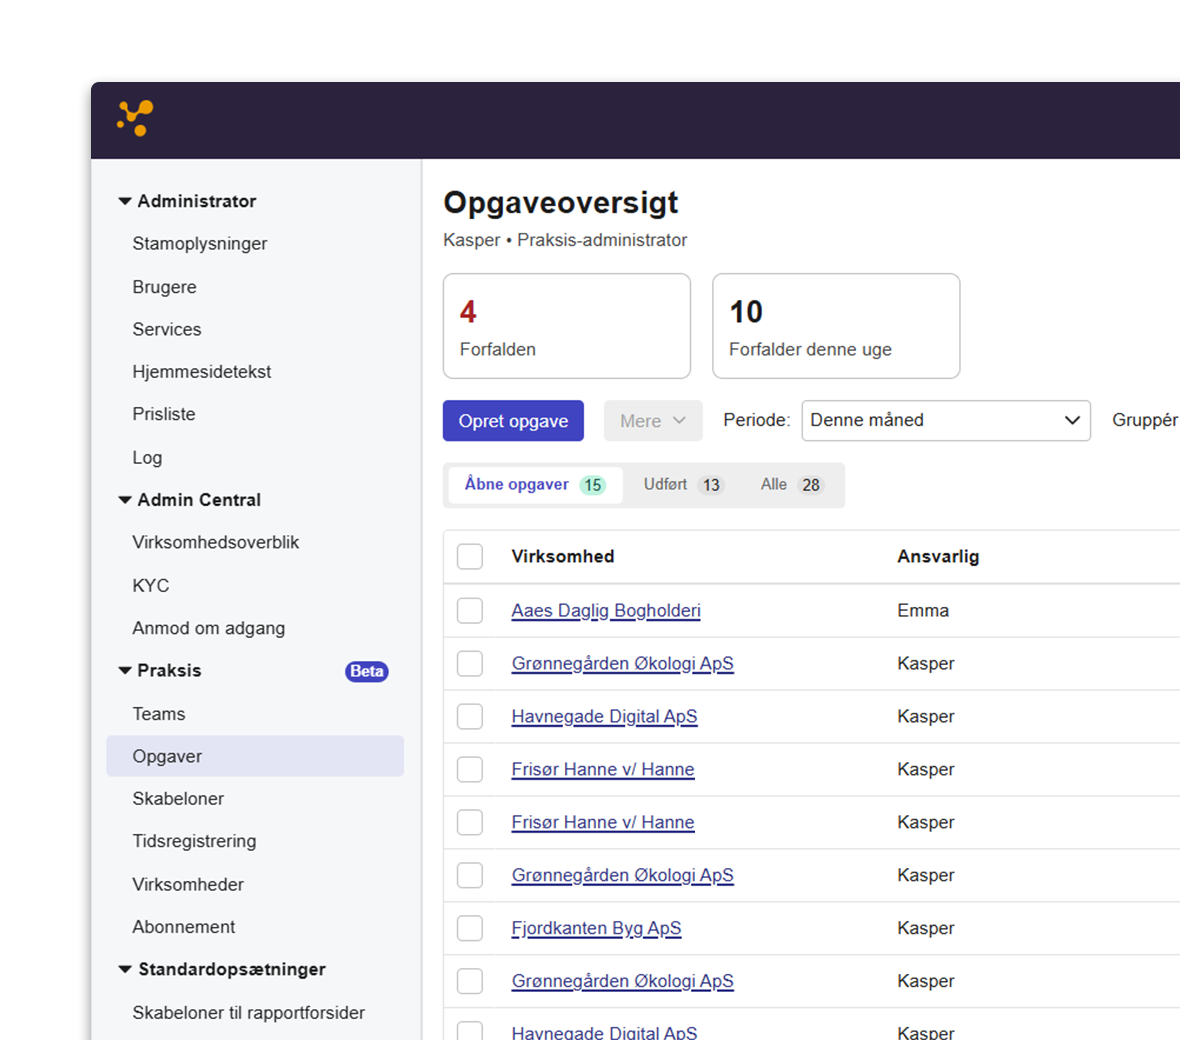Open Teams in the sidebar
The image size is (1180, 1040).
158,713
